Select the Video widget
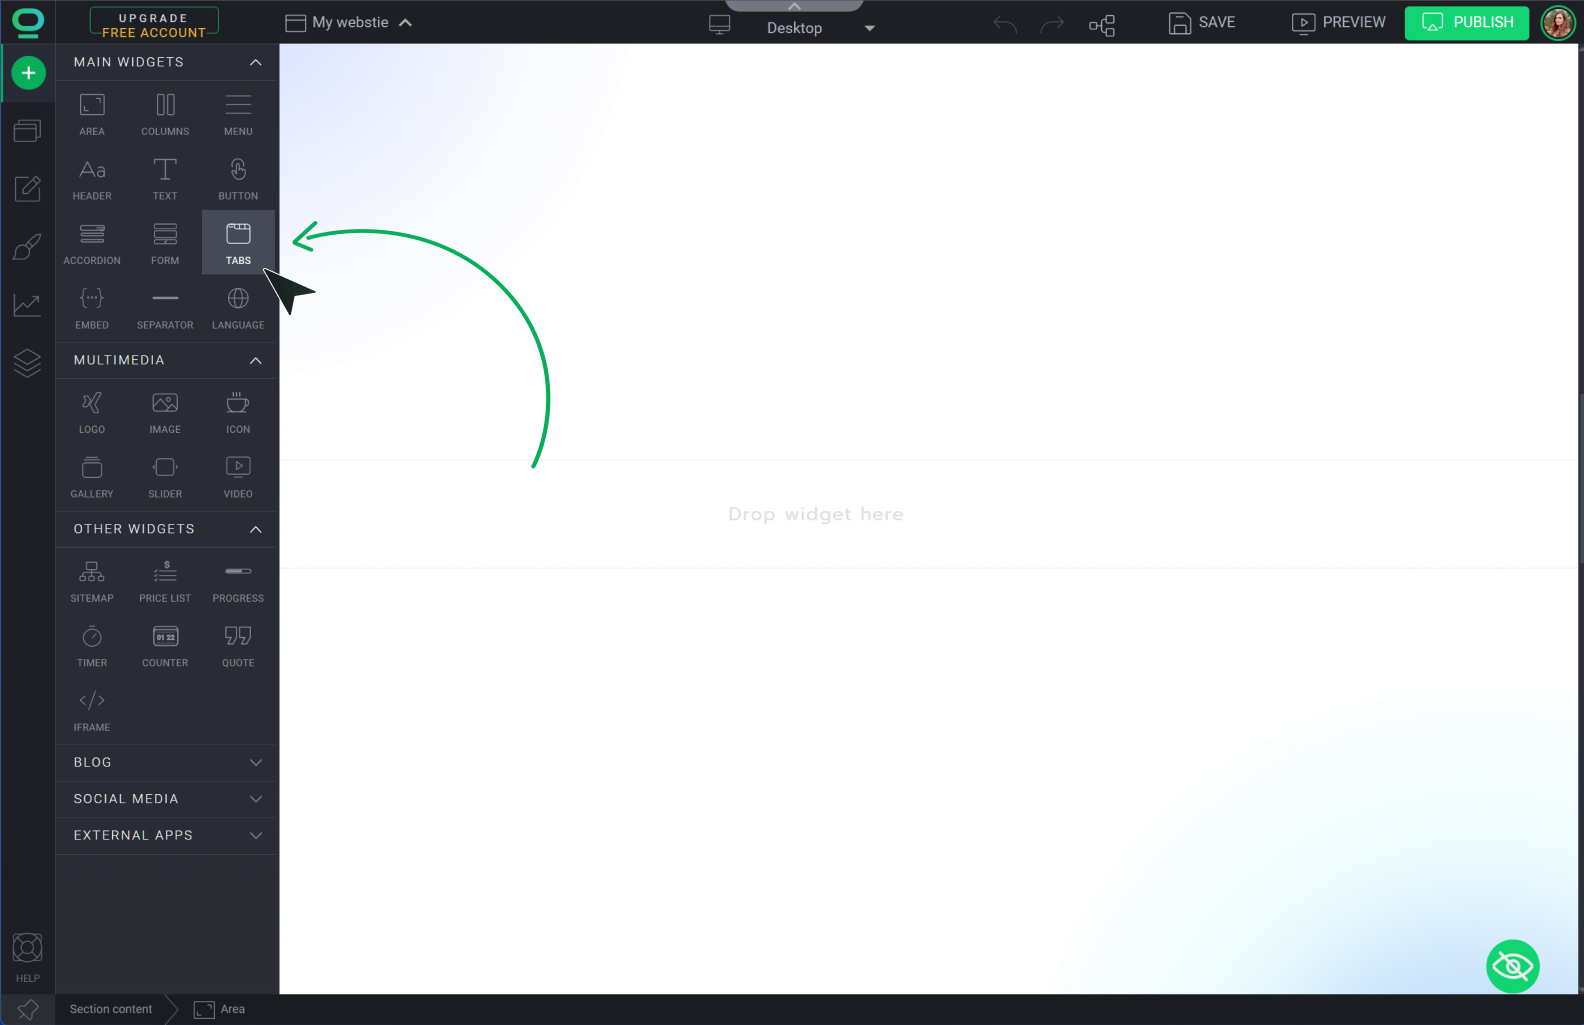Viewport: 1584px width, 1025px height. [x=238, y=477]
